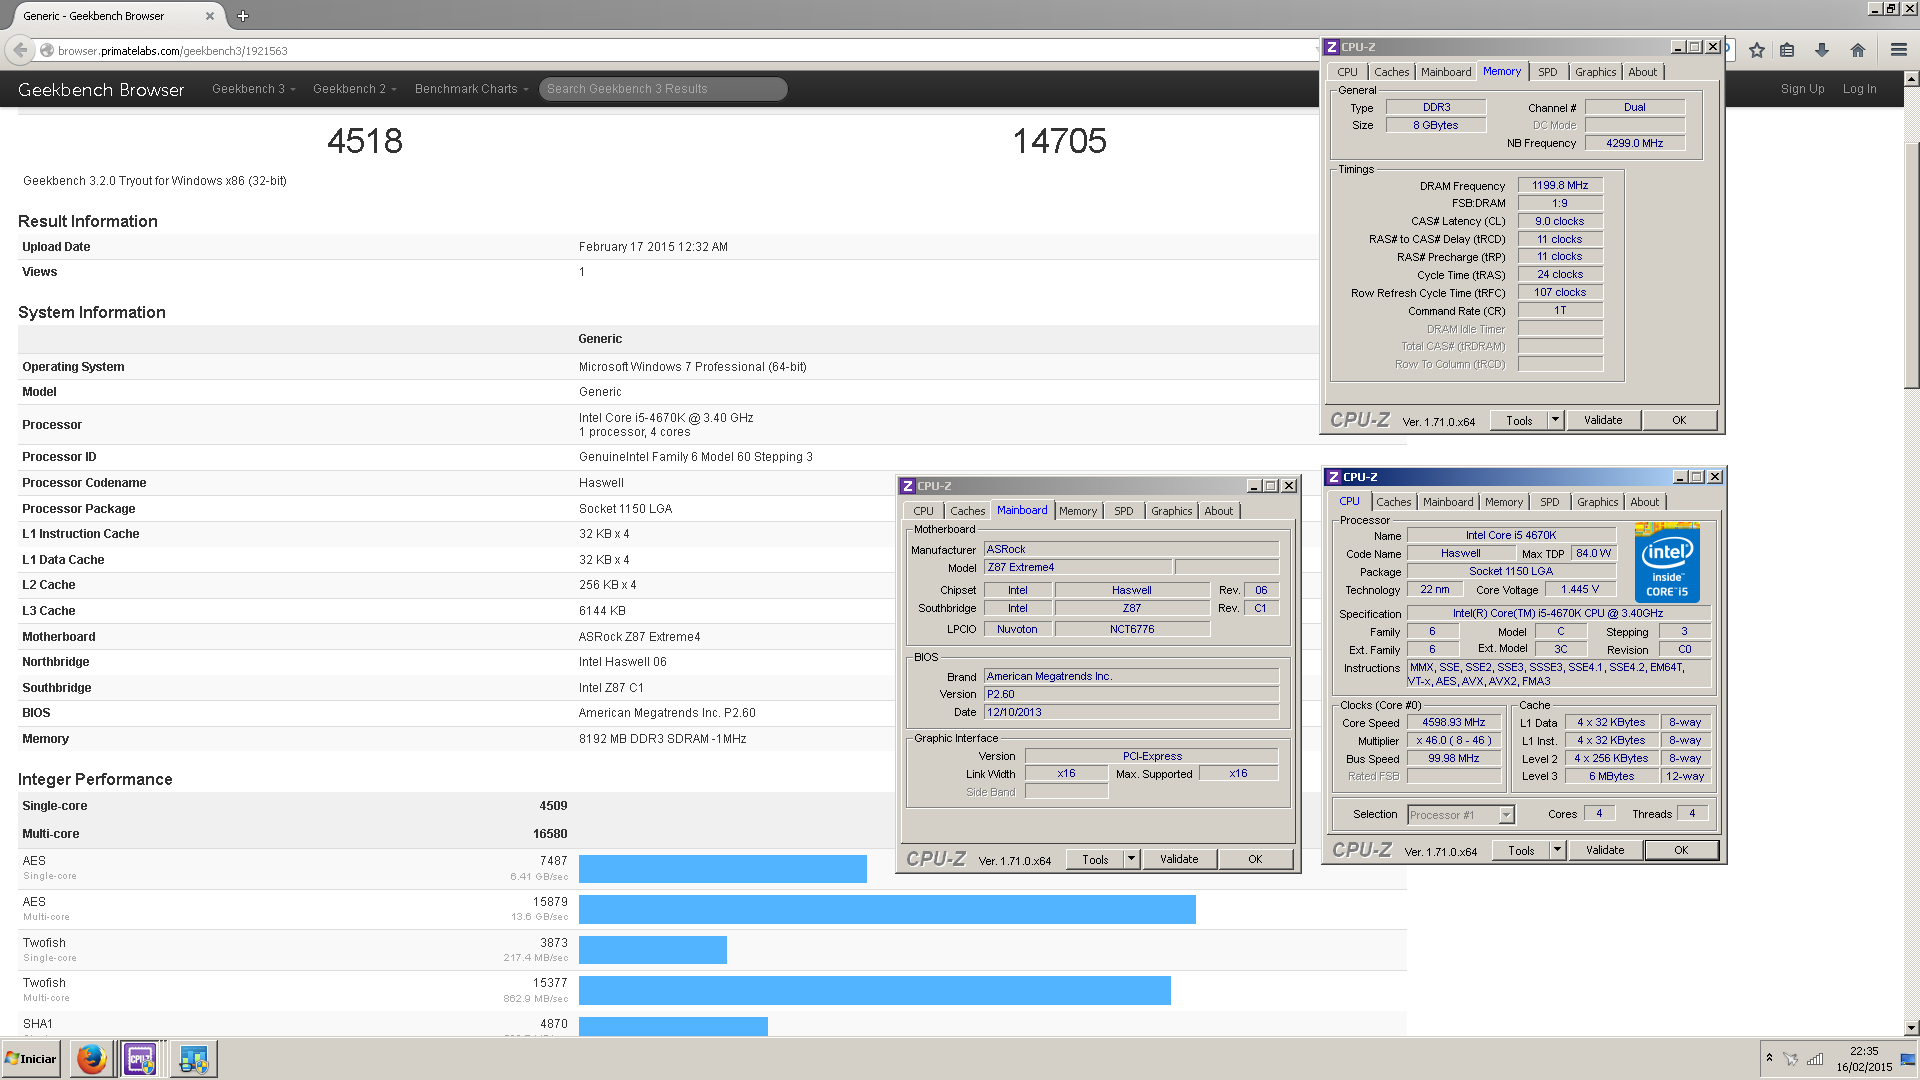Open Tools dropdown arrow in Memory window
The height and width of the screenshot is (1080, 1920).
1555,420
